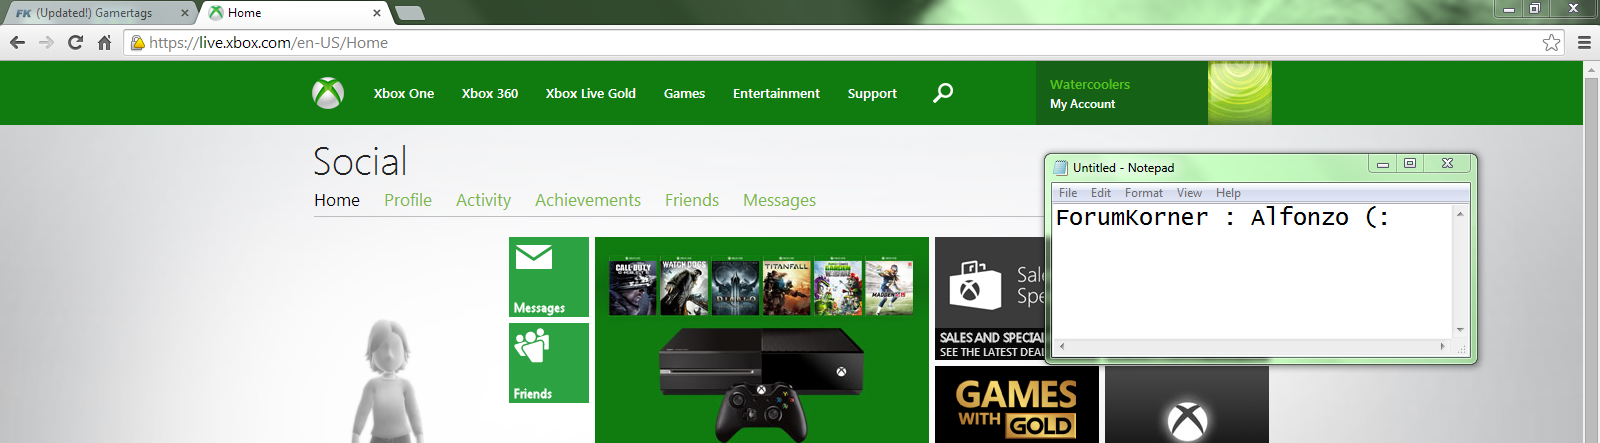Open Notepad Help menu
The image size is (1600, 443).
pyautogui.click(x=1228, y=193)
